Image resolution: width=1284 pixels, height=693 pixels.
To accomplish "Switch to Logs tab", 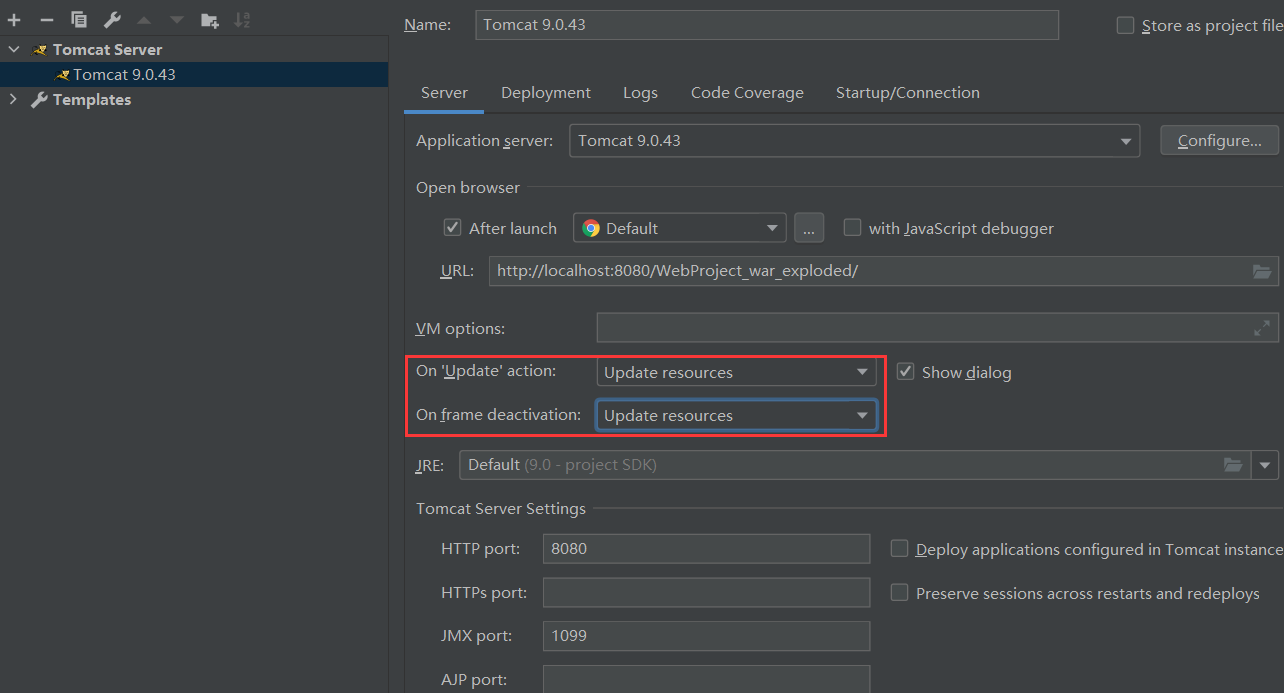I will 640,93.
